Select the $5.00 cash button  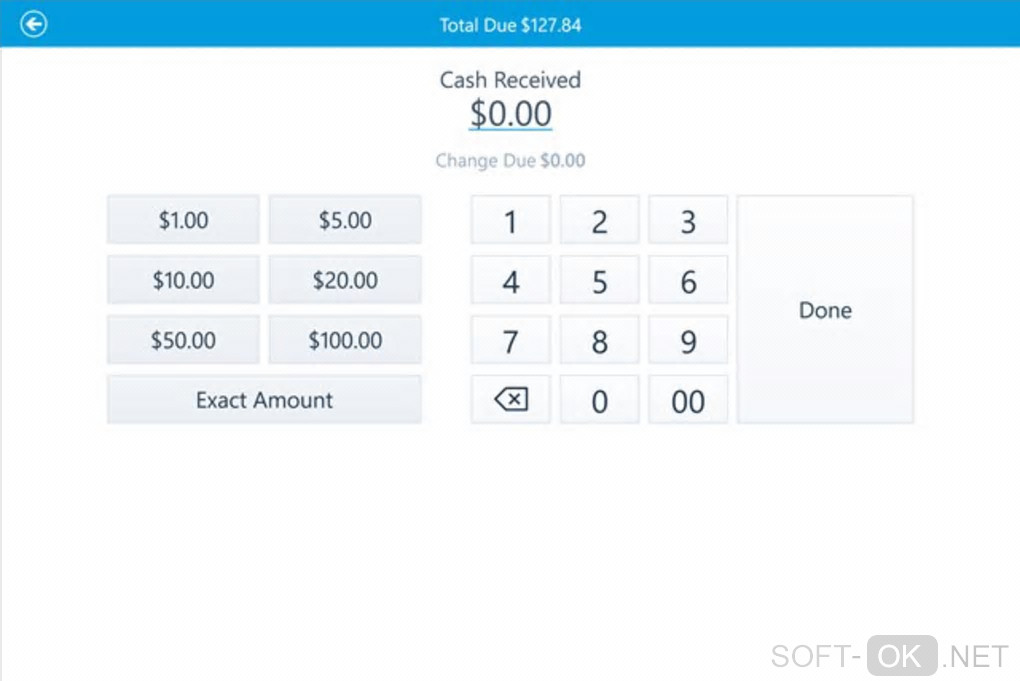345,220
